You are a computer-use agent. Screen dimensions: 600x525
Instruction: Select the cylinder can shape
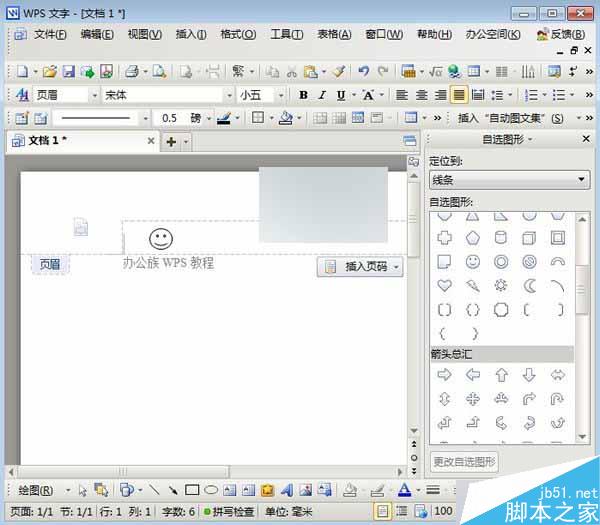[x=501, y=238]
